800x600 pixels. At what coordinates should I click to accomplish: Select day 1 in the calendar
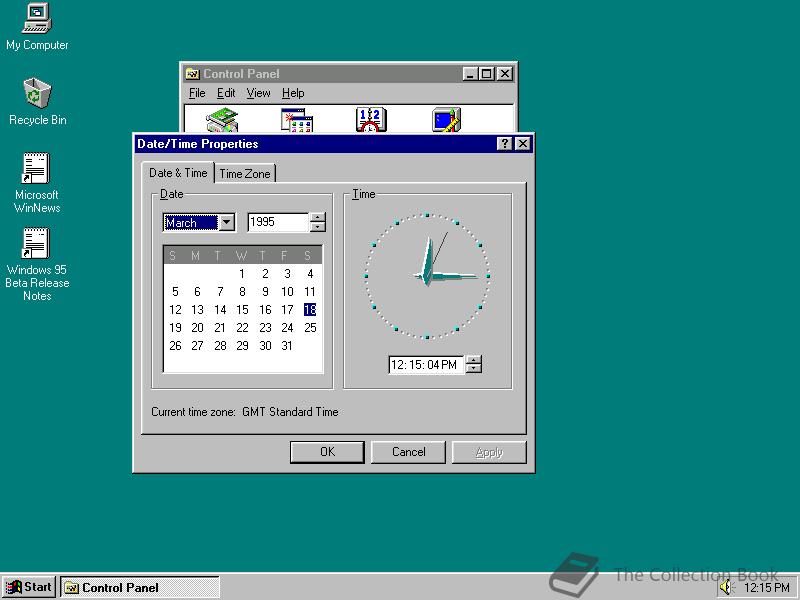(x=242, y=273)
